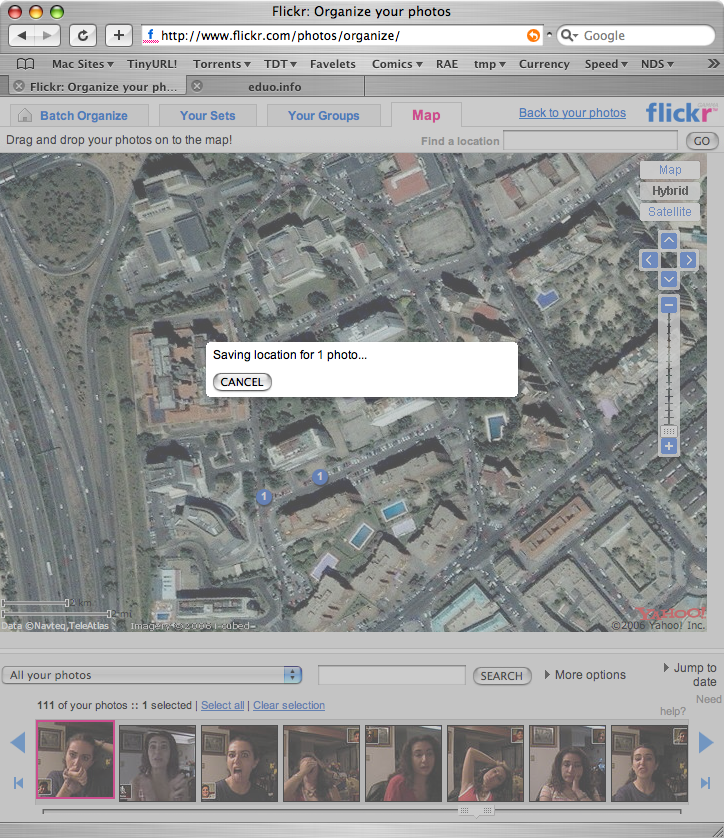The width and height of the screenshot is (724, 838).
Task: Switch map view to Satellite mode
Action: [669, 212]
